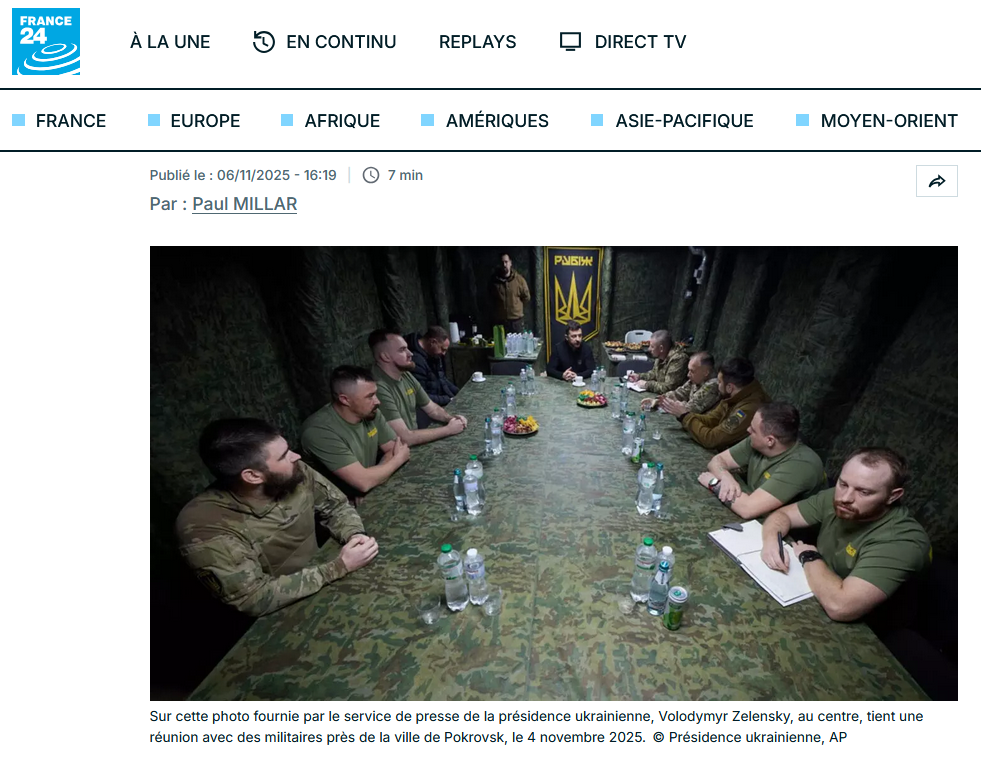Click the photo caption text below image
981x757 pixels.
(x=536, y=726)
